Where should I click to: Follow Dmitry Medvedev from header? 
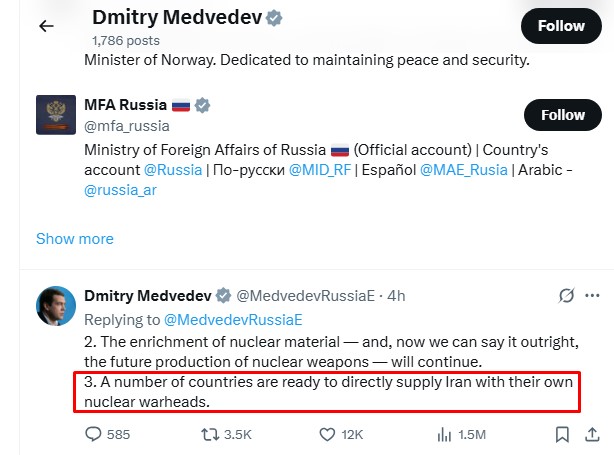click(x=561, y=26)
